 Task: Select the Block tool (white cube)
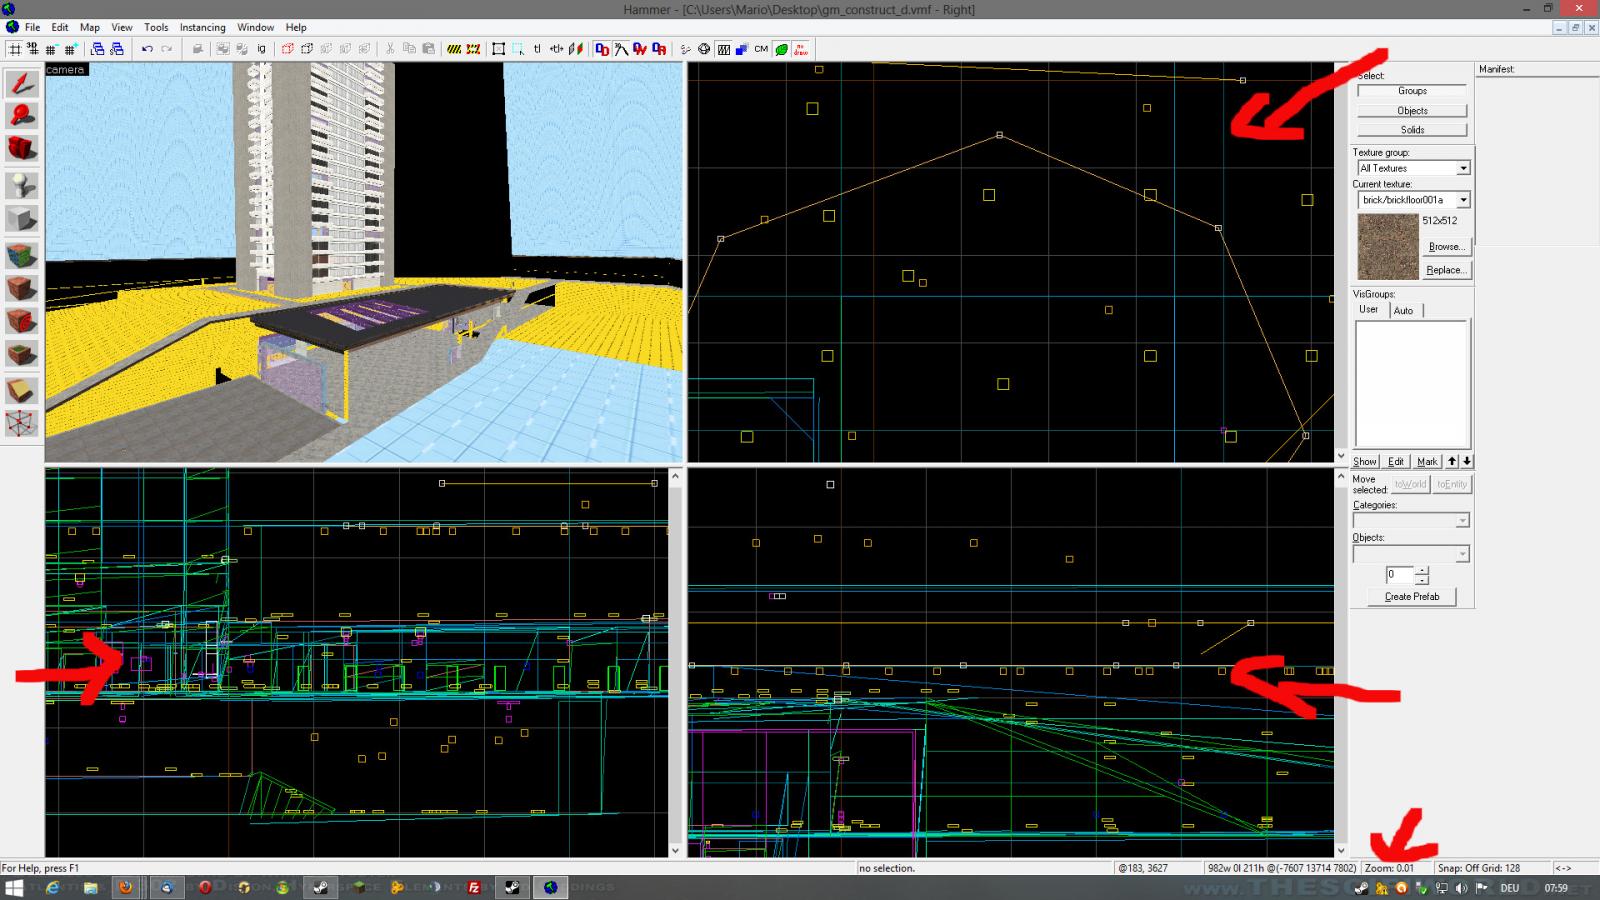22,219
